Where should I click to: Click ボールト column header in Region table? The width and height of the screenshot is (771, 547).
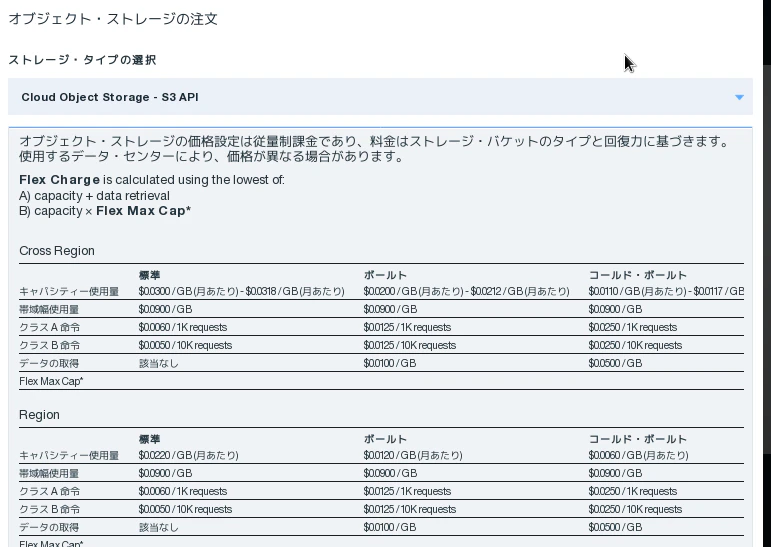pyautogui.click(x=385, y=439)
